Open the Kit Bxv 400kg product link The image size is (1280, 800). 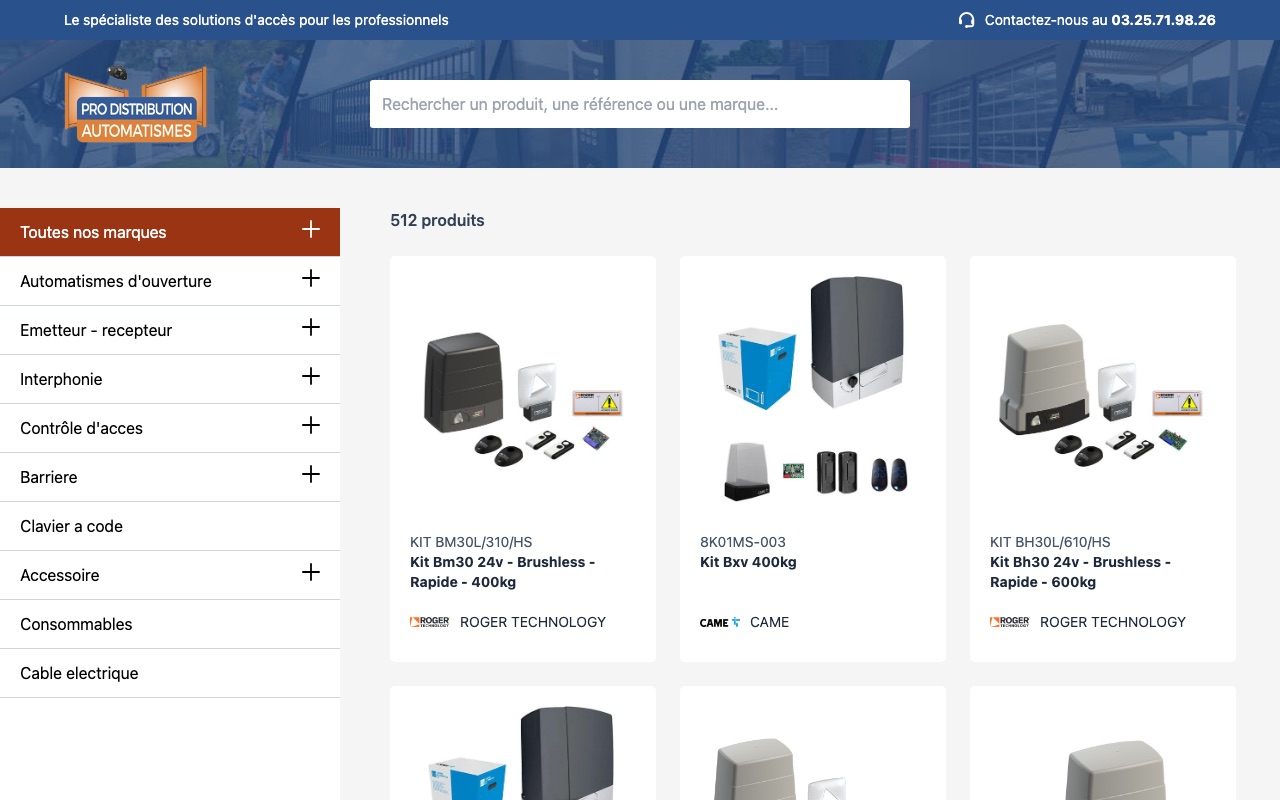tap(748, 562)
